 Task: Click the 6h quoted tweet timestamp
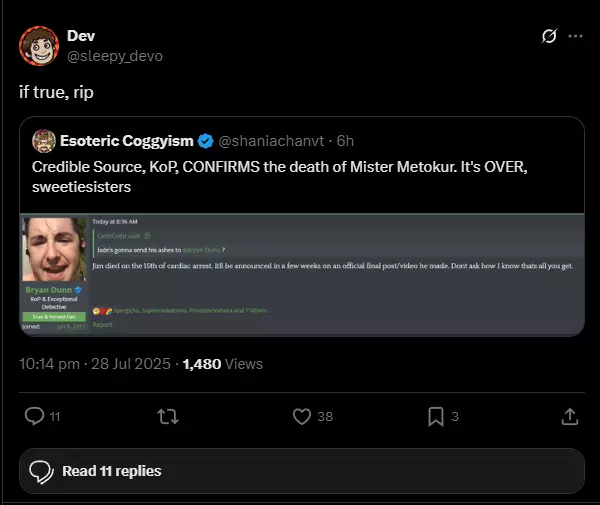[x=345, y=141]
